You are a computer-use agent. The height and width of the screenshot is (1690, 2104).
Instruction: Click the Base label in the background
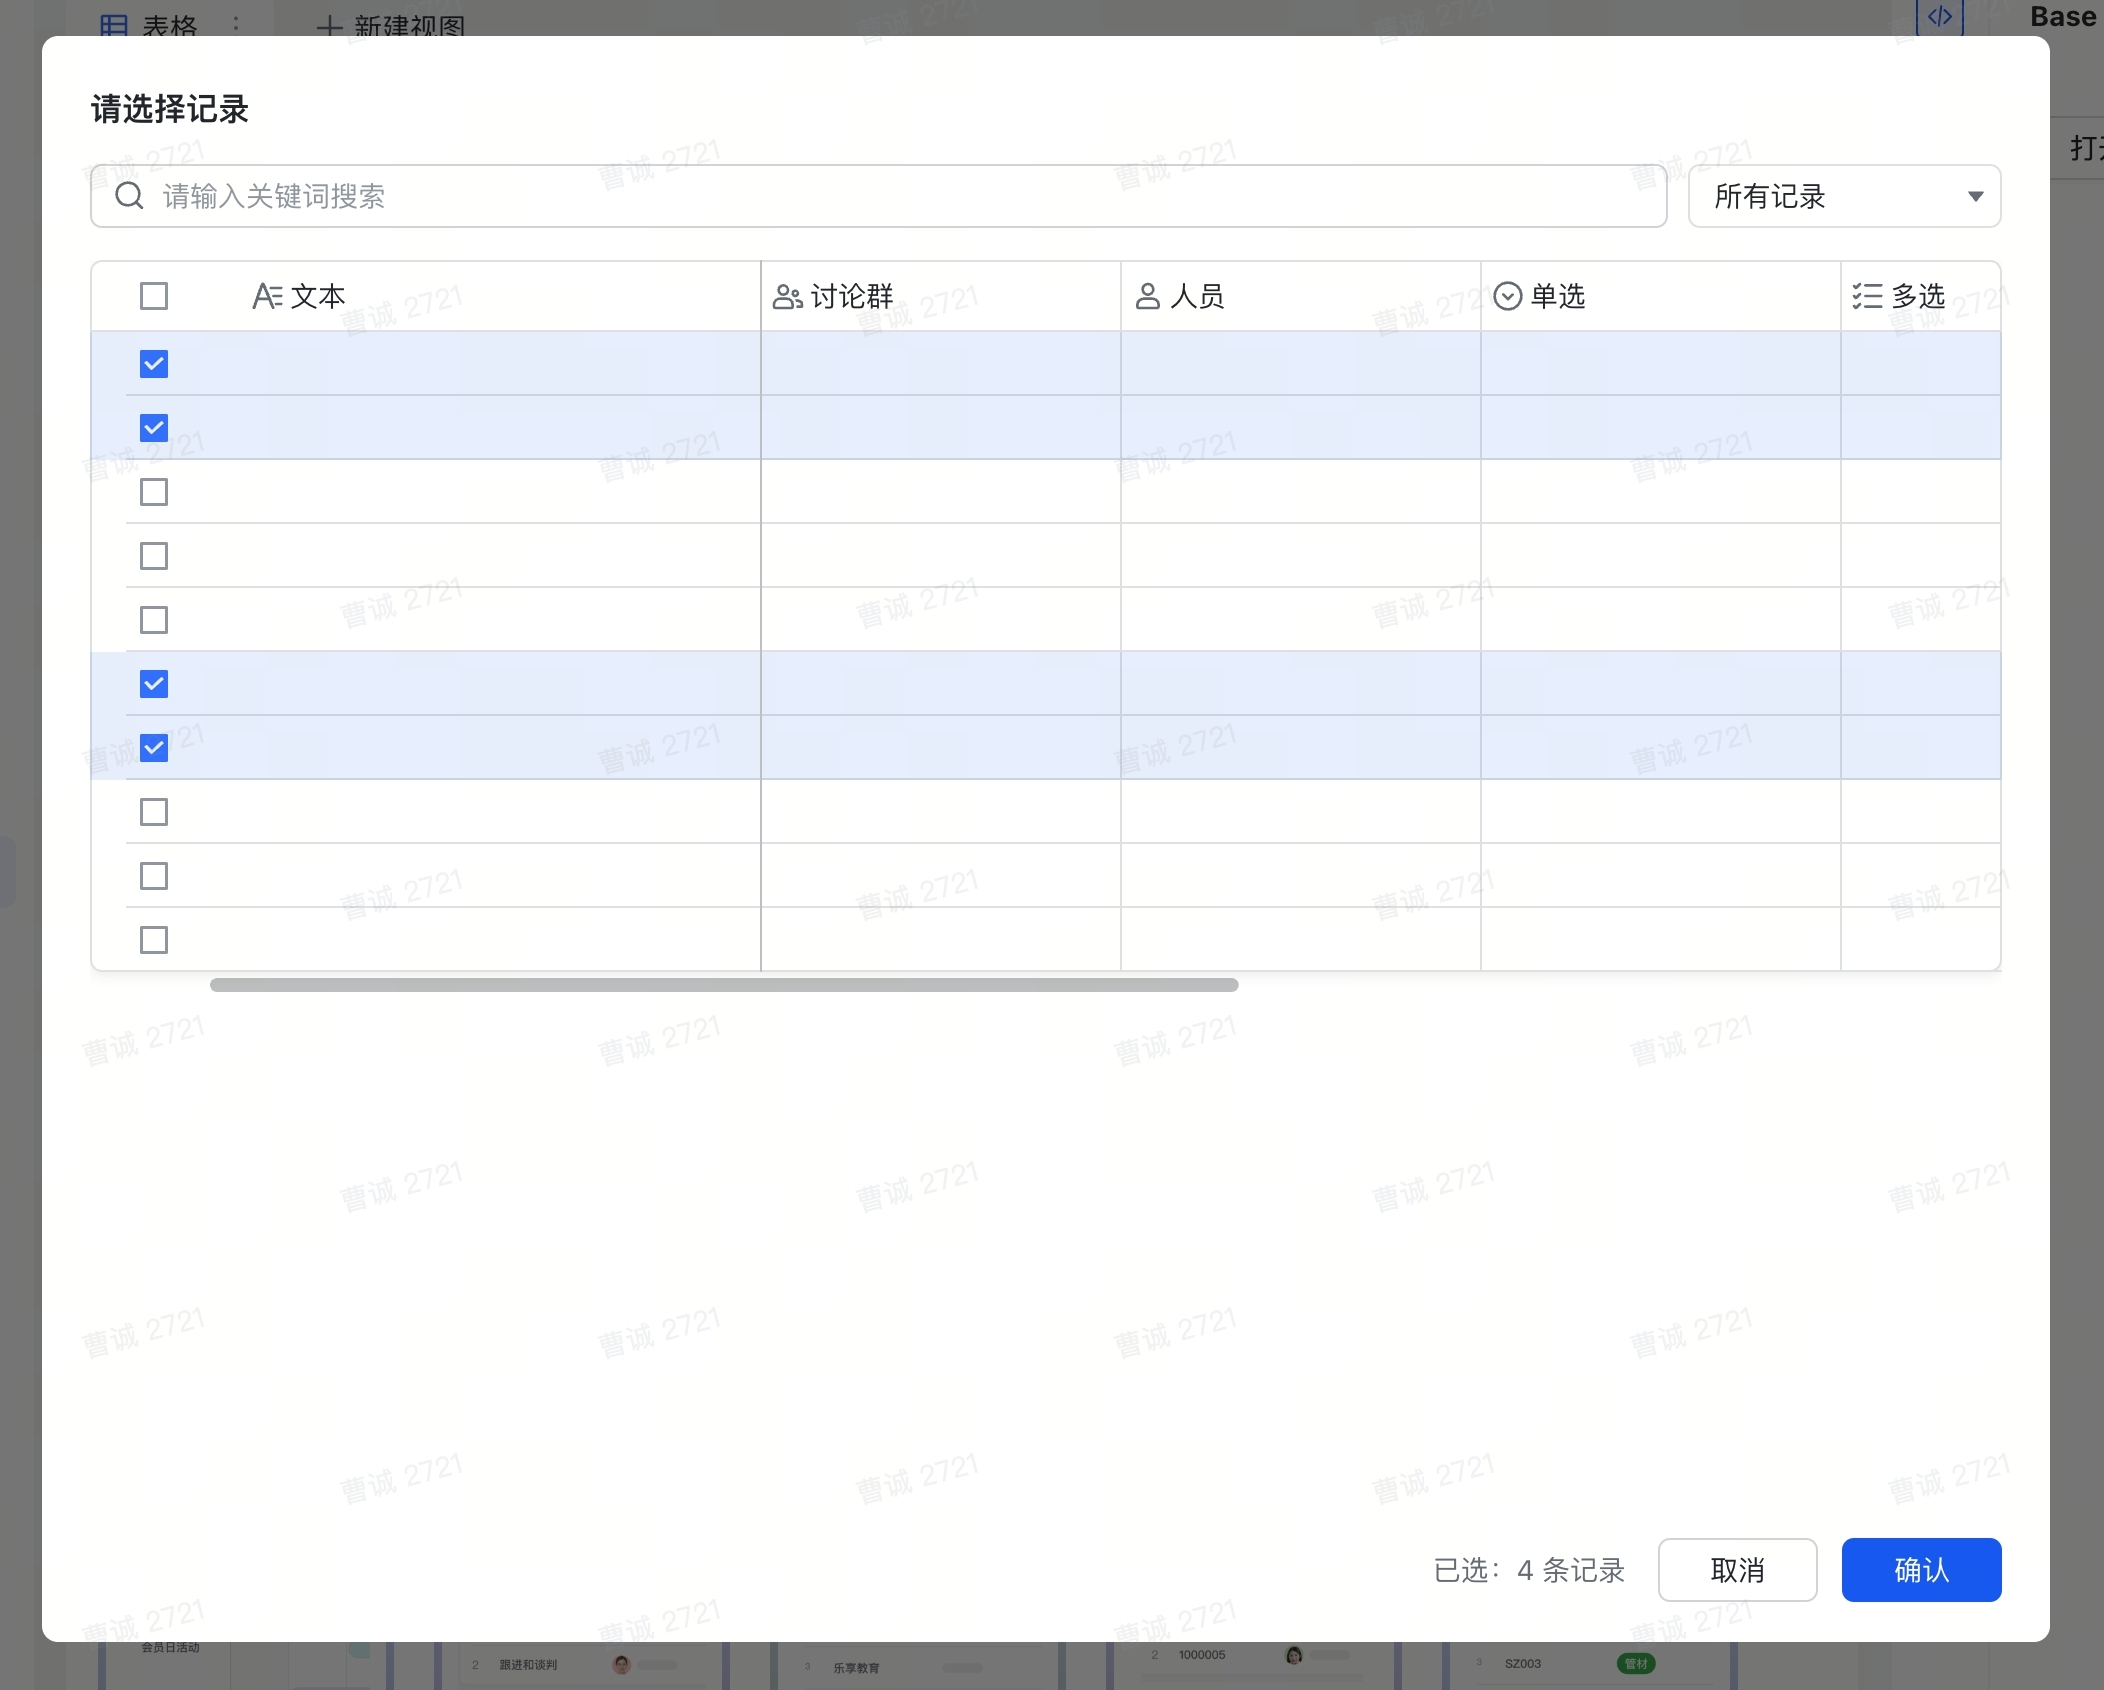coord(2063,16)
